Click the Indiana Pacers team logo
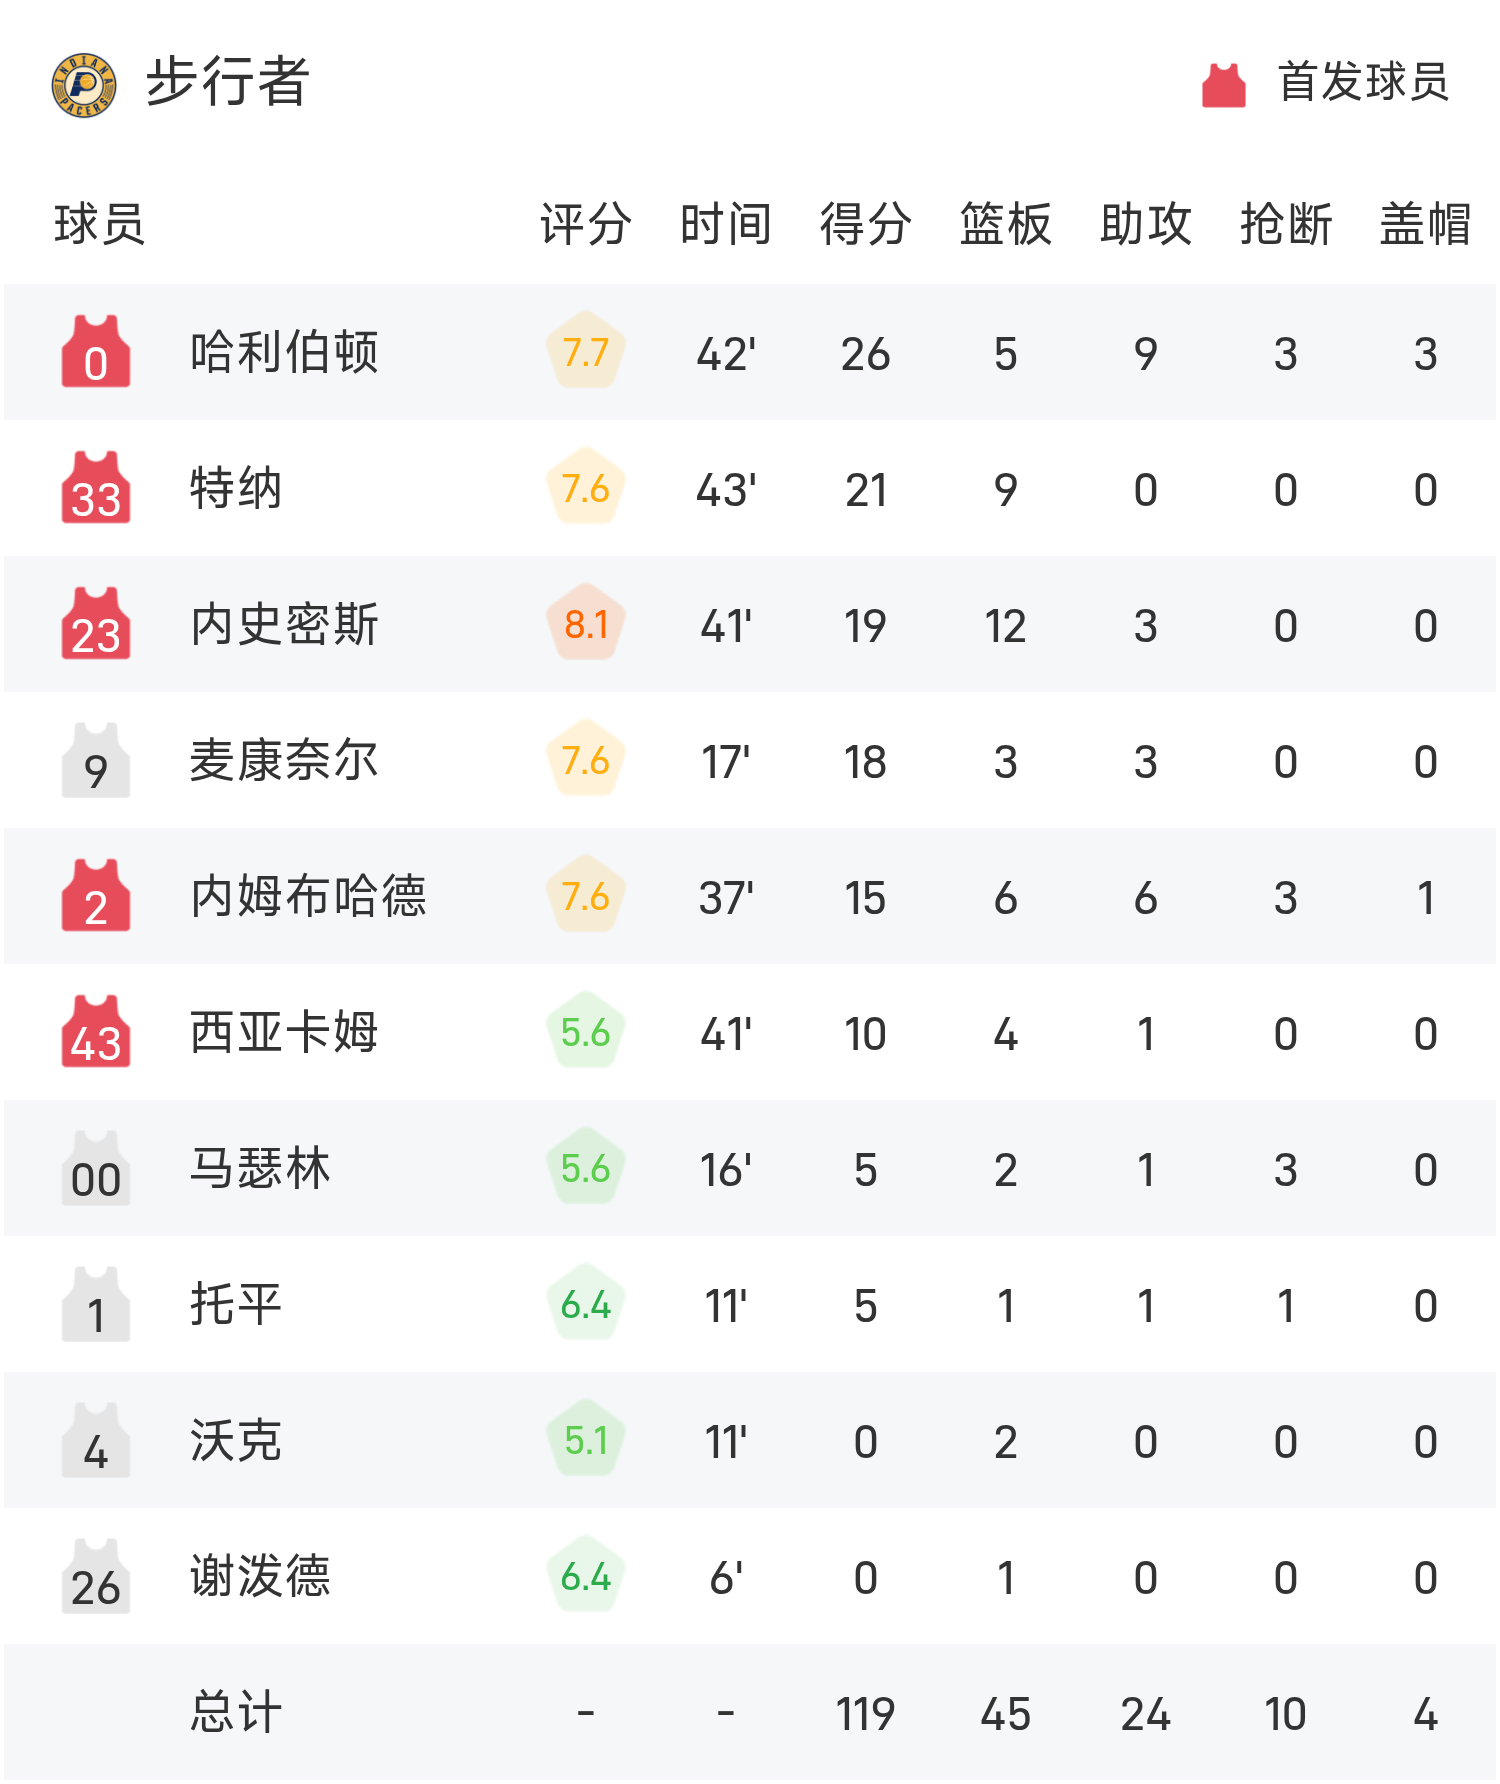The image size is (1500, 1784). pos(84,85)
